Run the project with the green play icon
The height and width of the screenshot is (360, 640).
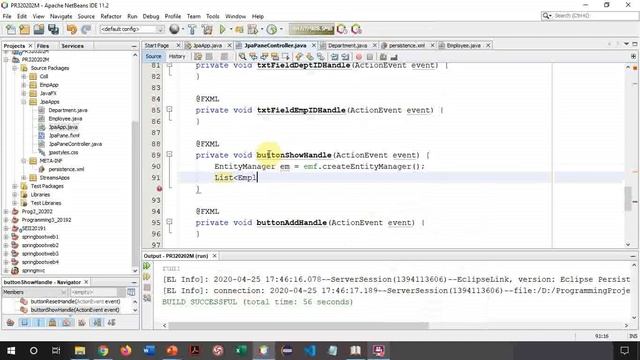pyautogui.click(x=222, y=29)
